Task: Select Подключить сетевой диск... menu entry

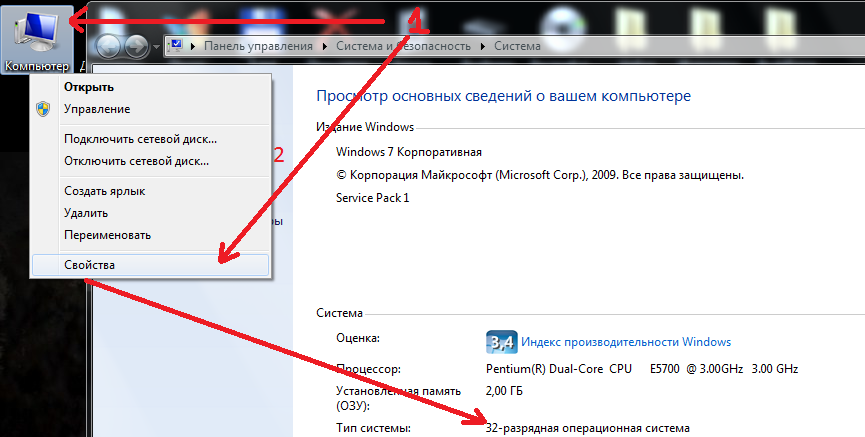Action: click(x=150, y=139)
